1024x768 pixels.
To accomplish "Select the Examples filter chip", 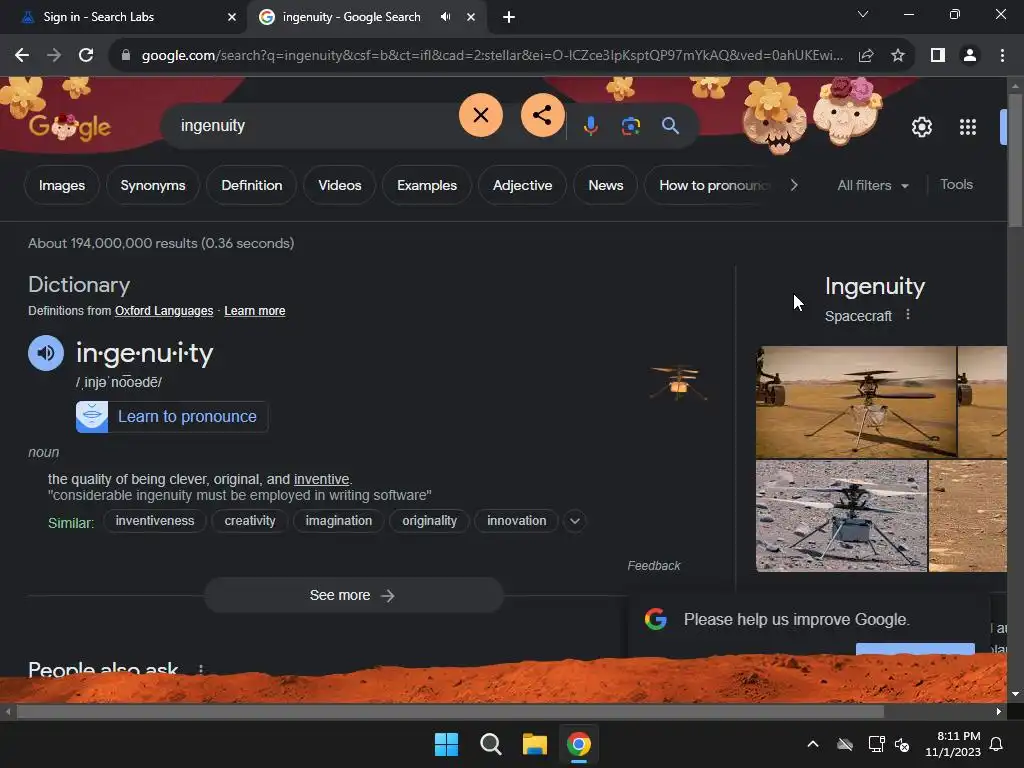I will (x=426, y=185).
